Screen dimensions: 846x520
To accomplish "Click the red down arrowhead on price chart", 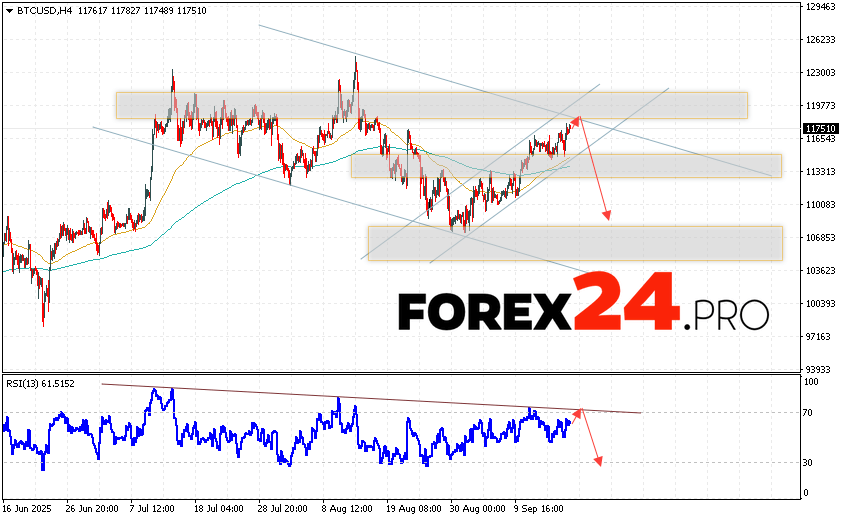I will pos(606,215).
